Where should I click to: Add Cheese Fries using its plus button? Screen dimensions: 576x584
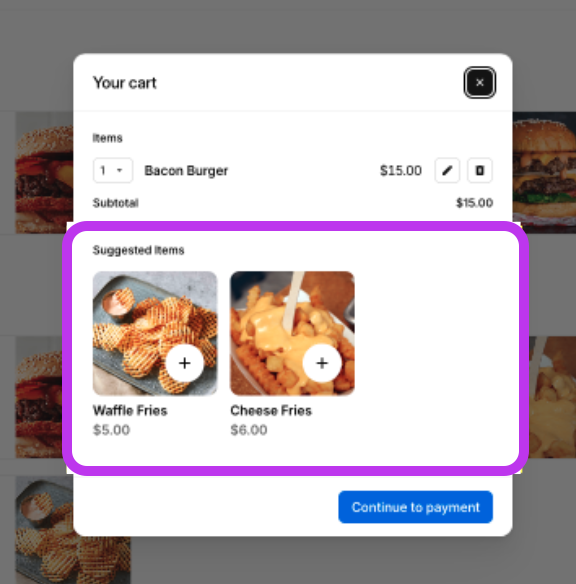tap(322, 363)
